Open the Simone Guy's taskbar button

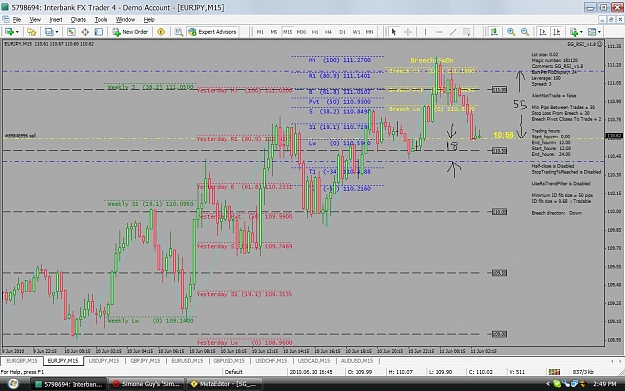pyautogui.click(x=146, y=384)
